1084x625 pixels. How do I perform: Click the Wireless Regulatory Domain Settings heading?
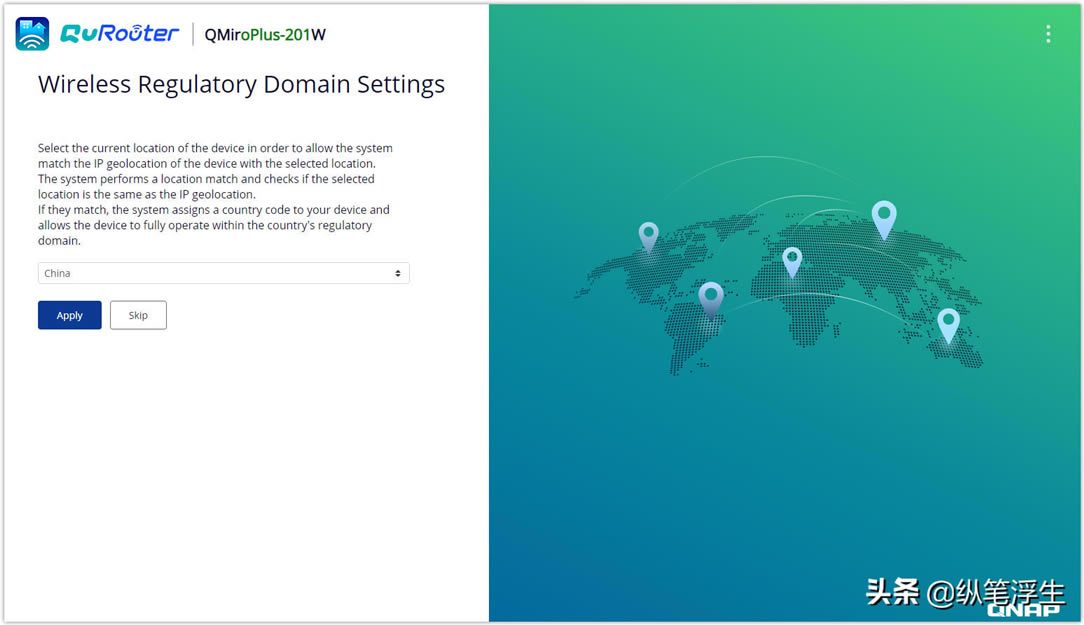[x=241, y=84]
